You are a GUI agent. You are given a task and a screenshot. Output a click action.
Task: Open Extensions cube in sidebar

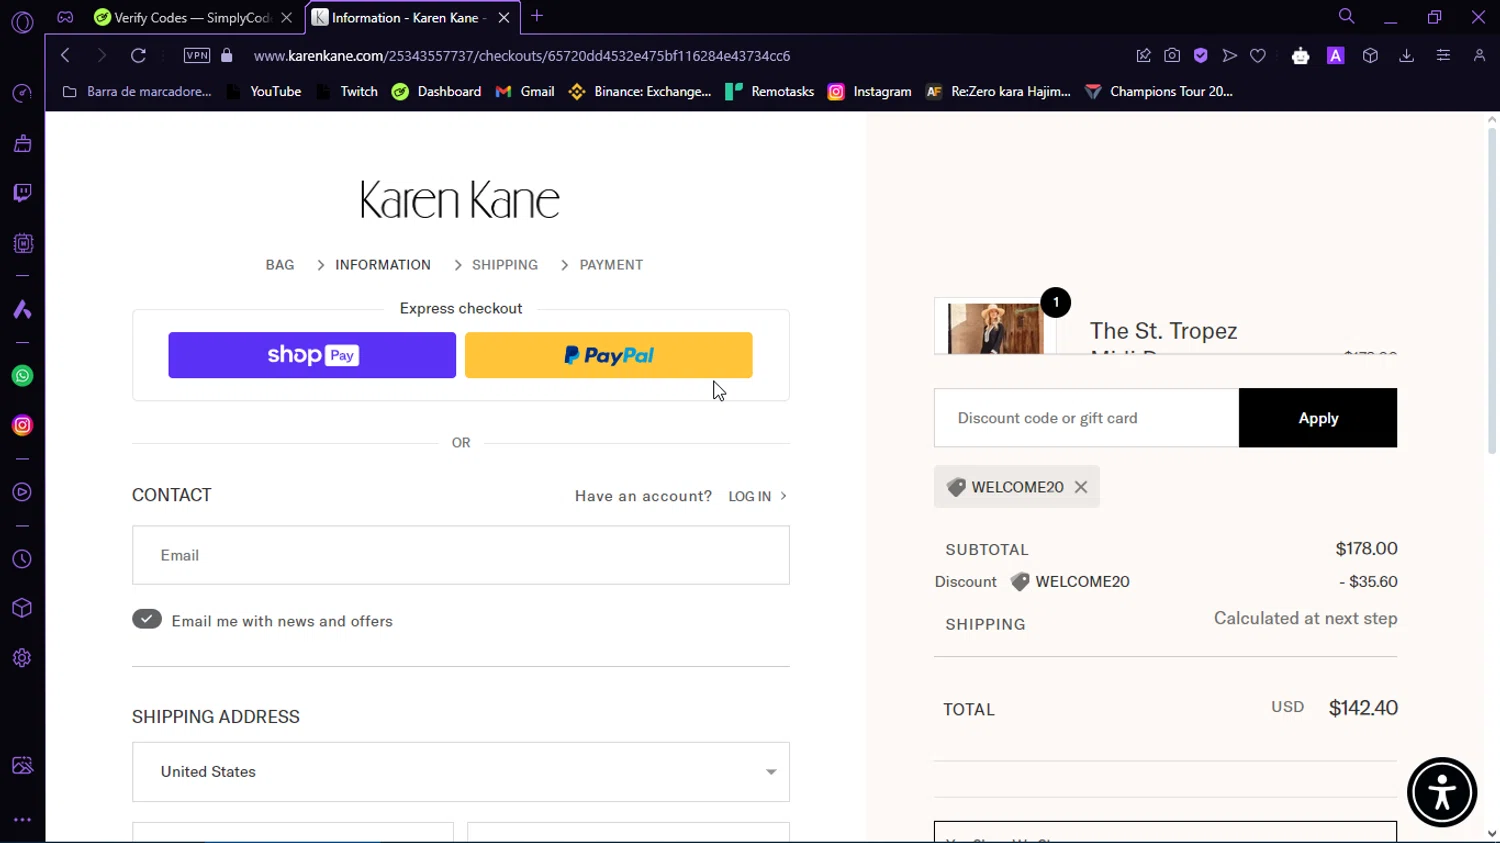coord(22,608)
